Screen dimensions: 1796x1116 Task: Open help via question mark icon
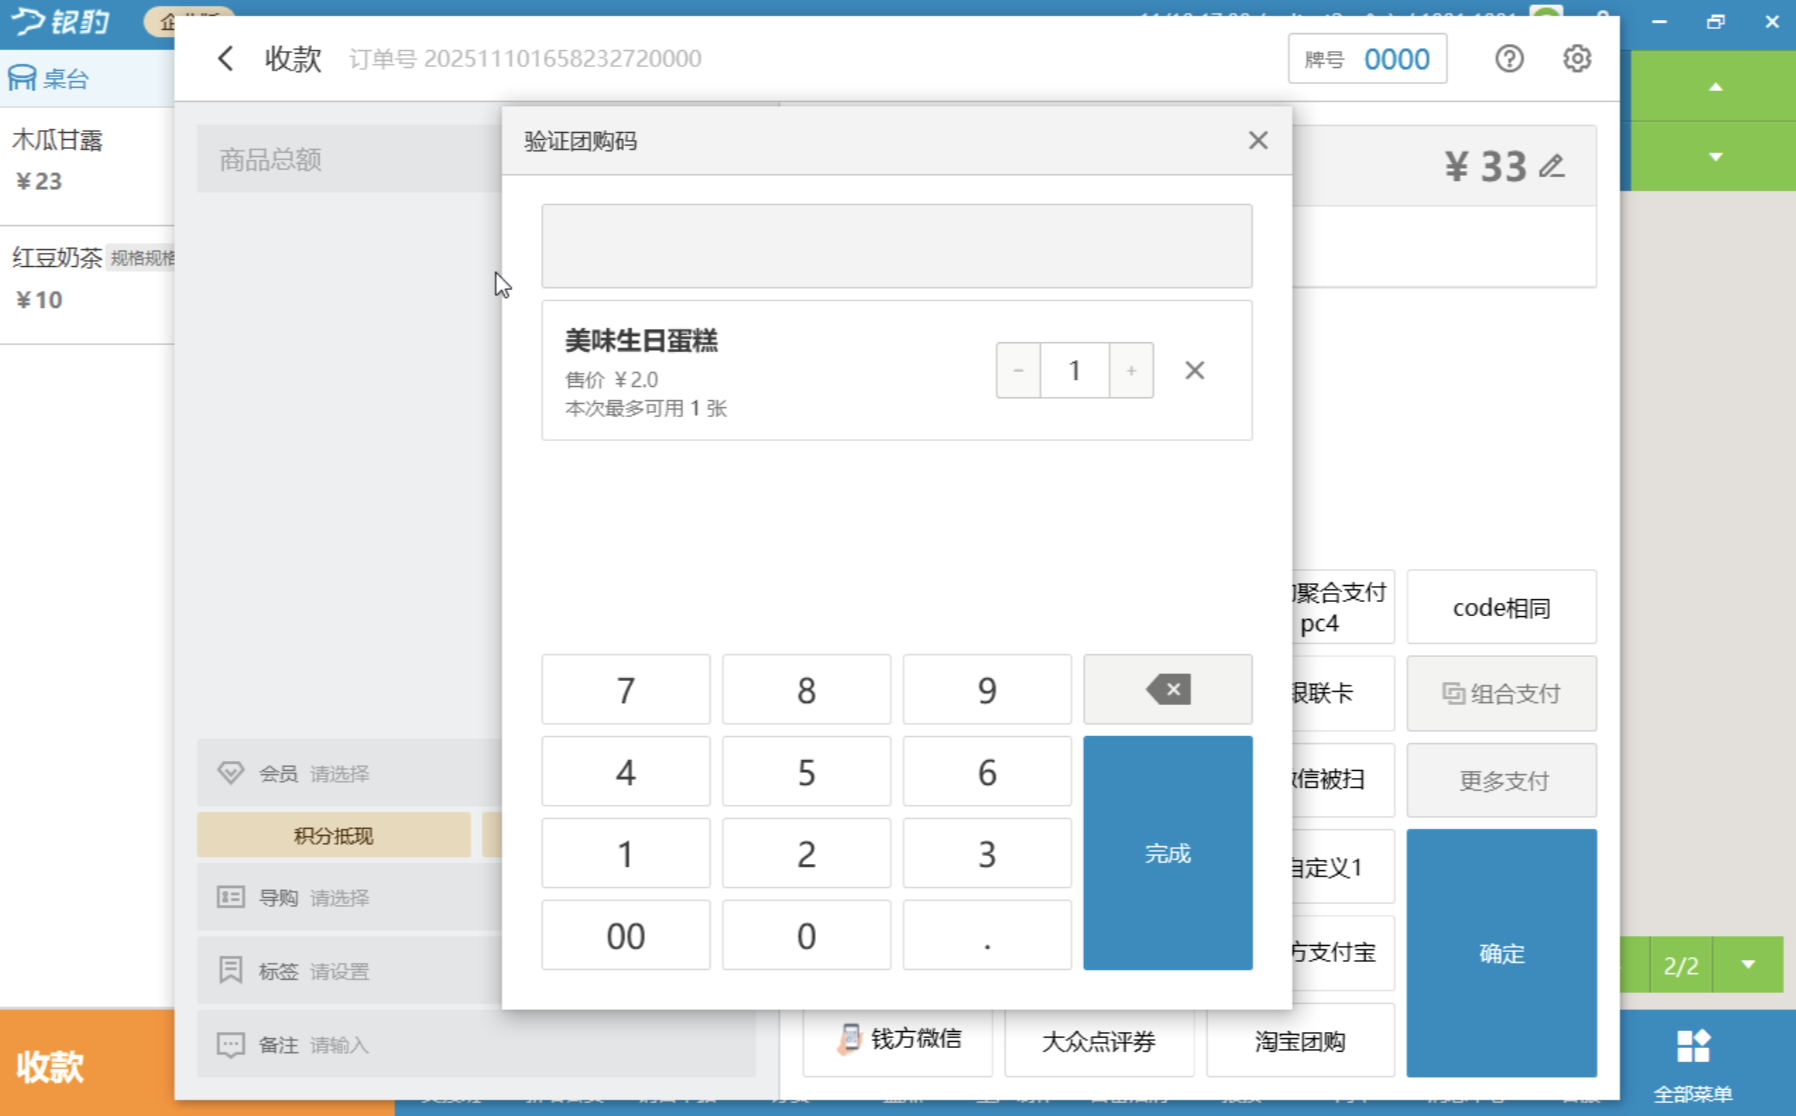point(1509,59)
